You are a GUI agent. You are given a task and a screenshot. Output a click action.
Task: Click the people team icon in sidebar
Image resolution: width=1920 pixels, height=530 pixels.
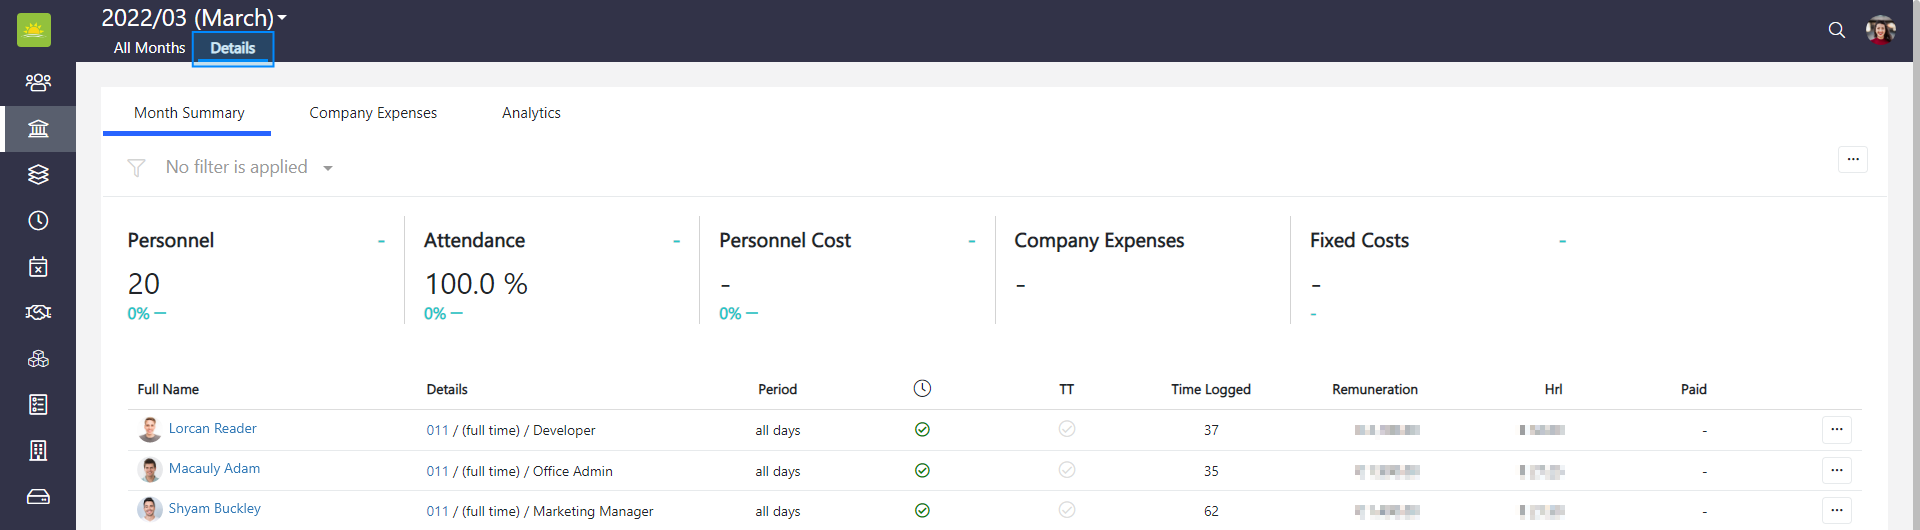38,82
